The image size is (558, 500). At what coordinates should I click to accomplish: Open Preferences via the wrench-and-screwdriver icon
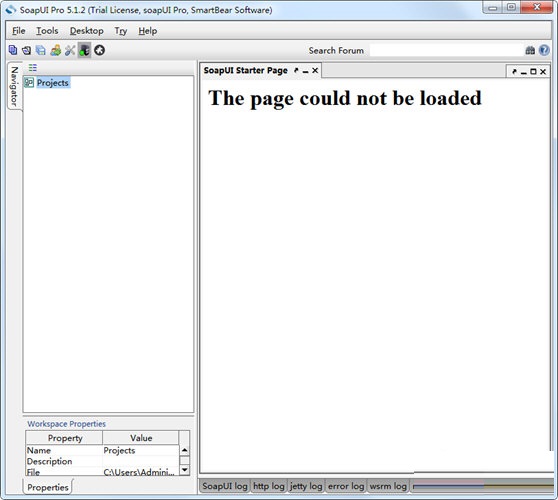[x=70, y=50]
